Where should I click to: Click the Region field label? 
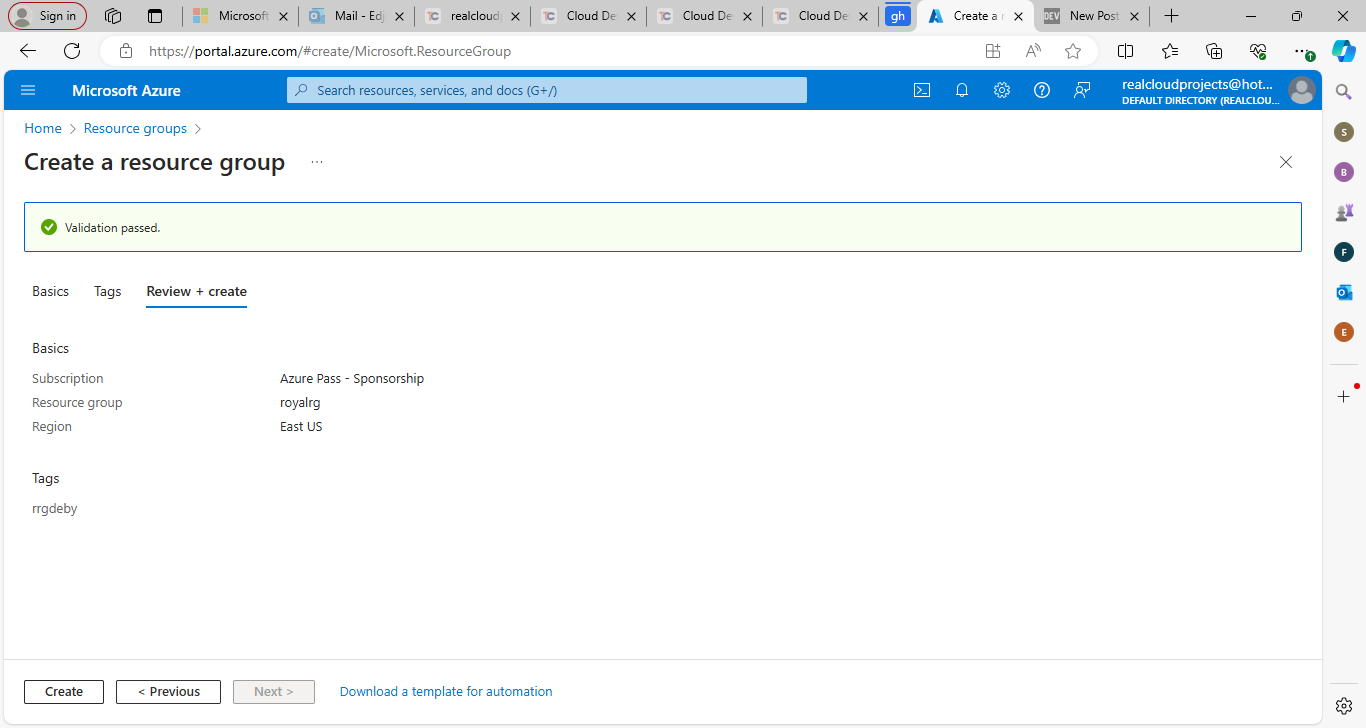tap(52, 427)
